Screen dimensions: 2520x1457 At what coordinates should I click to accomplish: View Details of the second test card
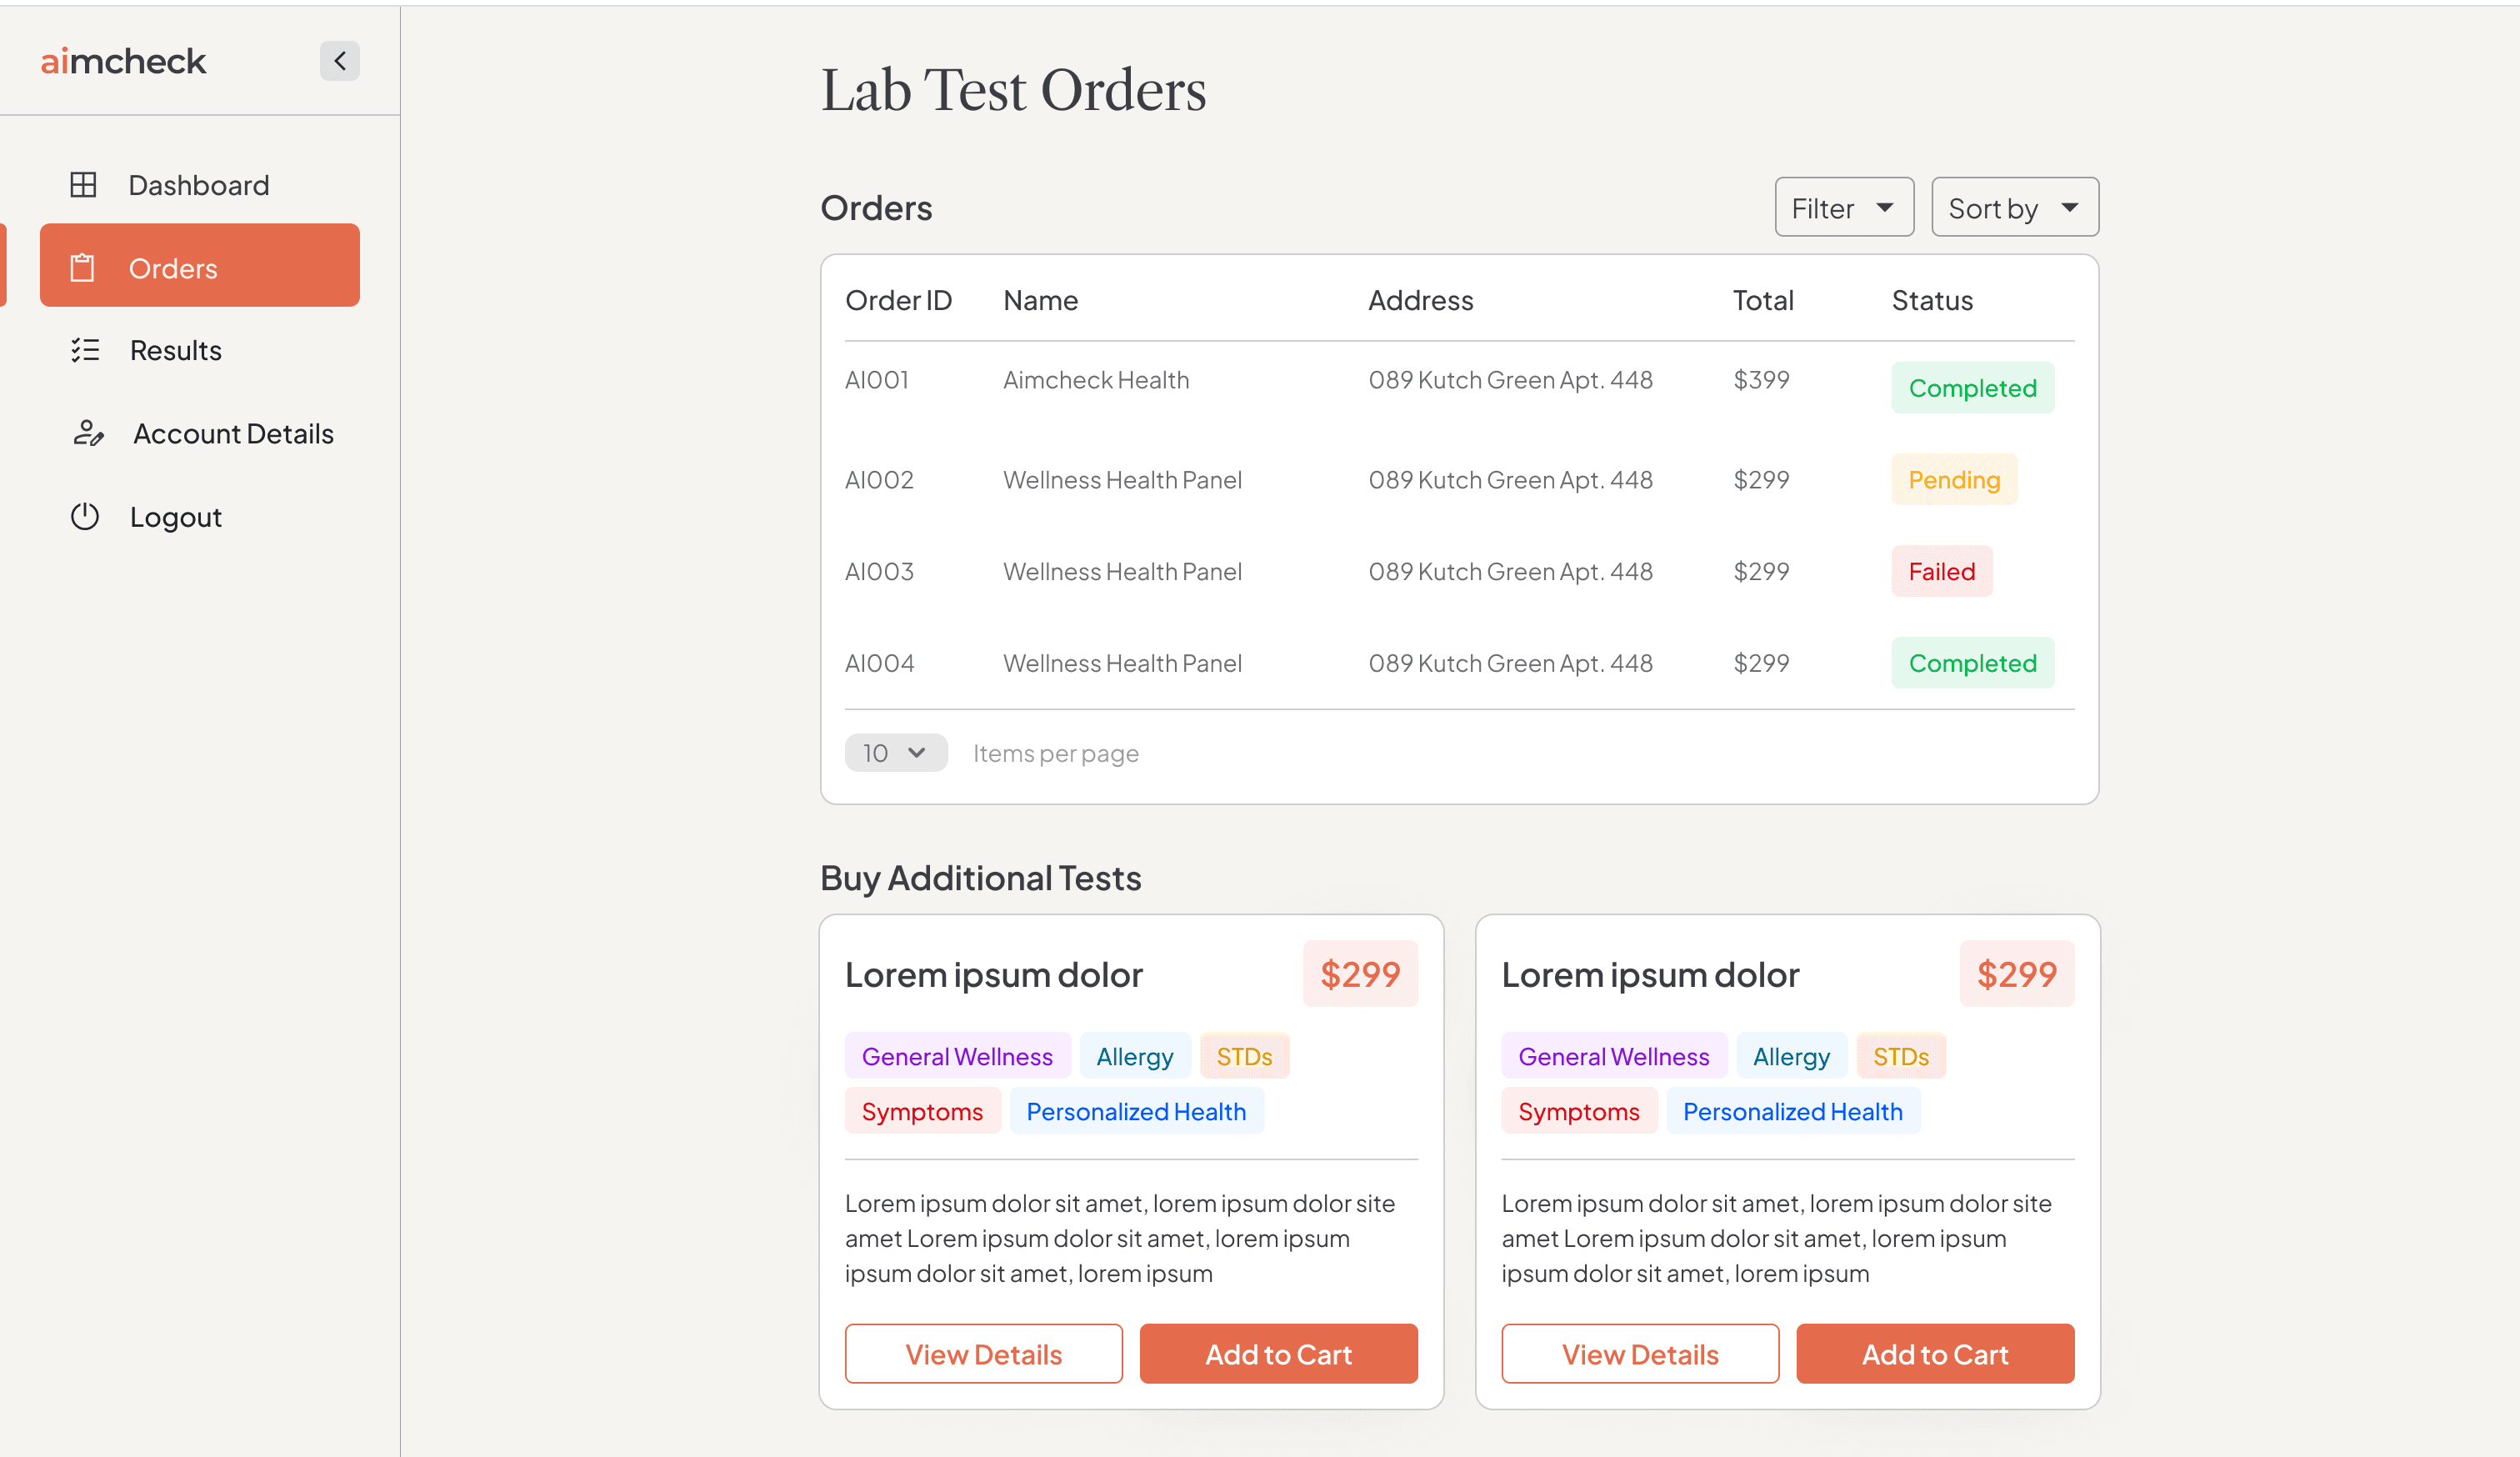click(1640, 1354)
